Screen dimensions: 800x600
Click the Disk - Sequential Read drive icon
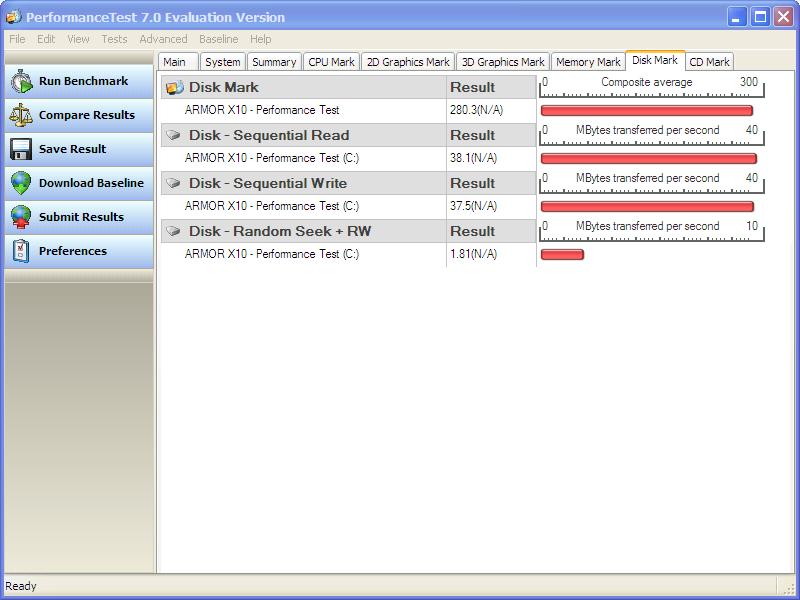pyautogui.click(x=174, y=135)
